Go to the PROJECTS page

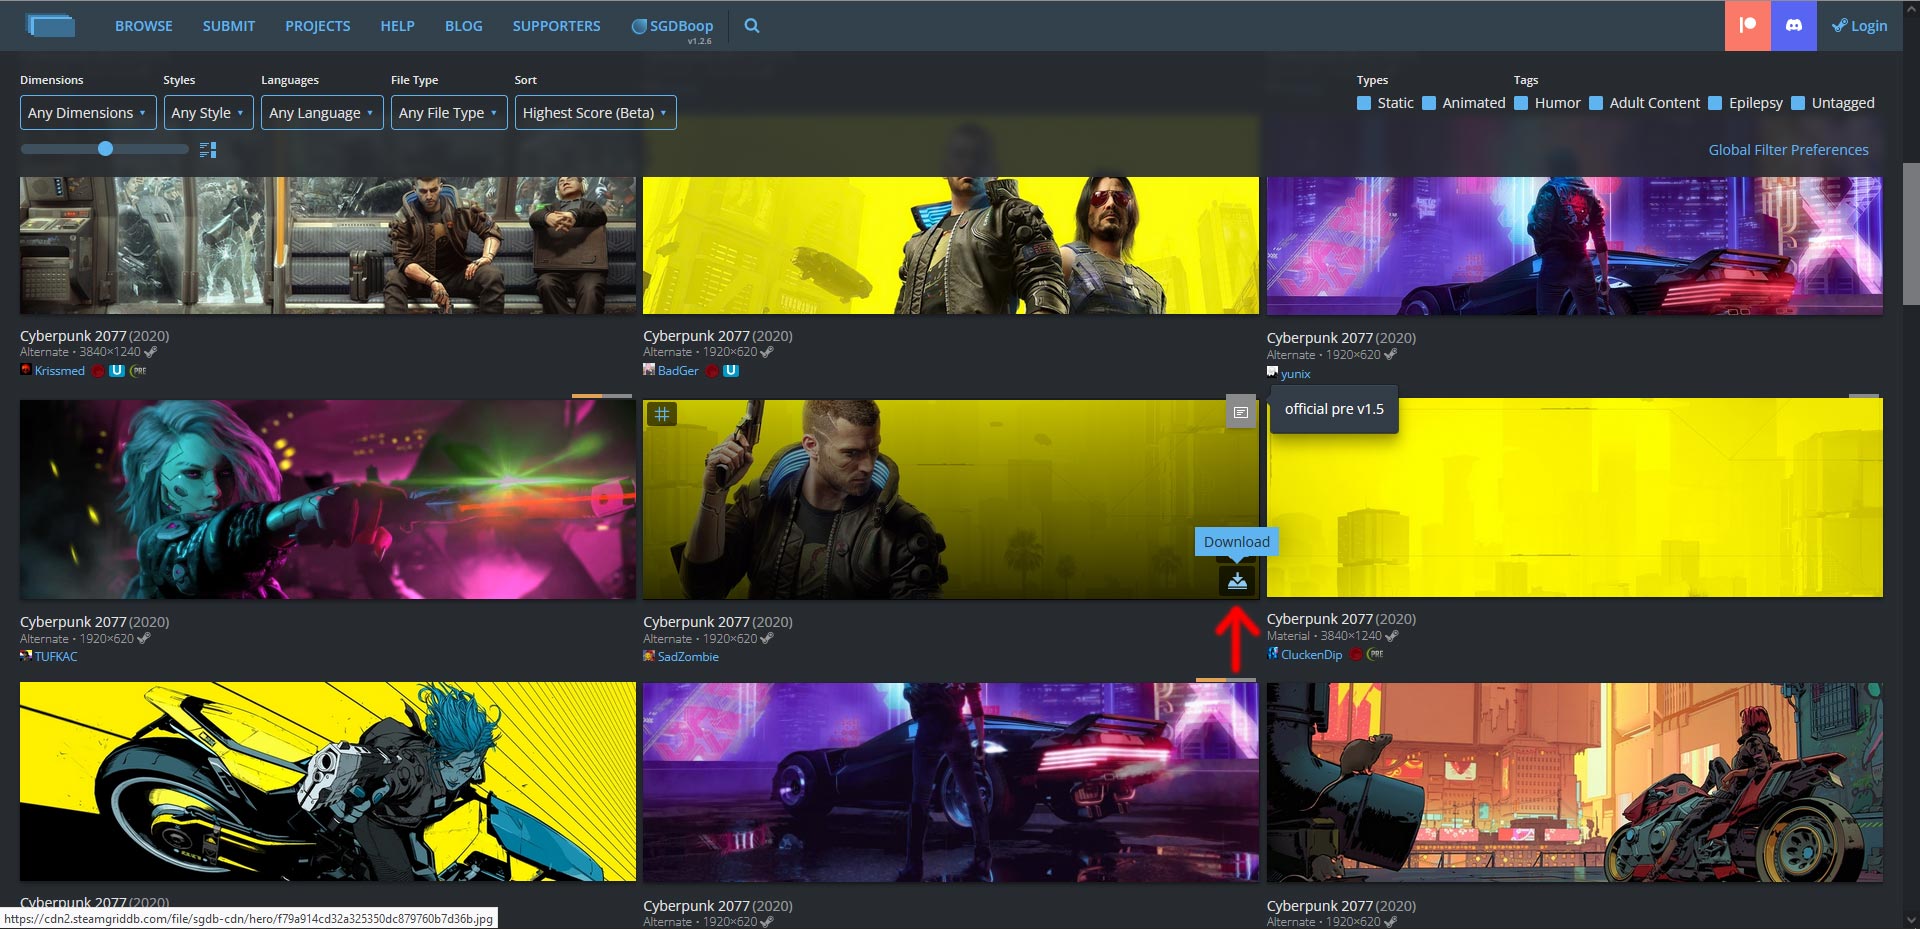(318, 26)
